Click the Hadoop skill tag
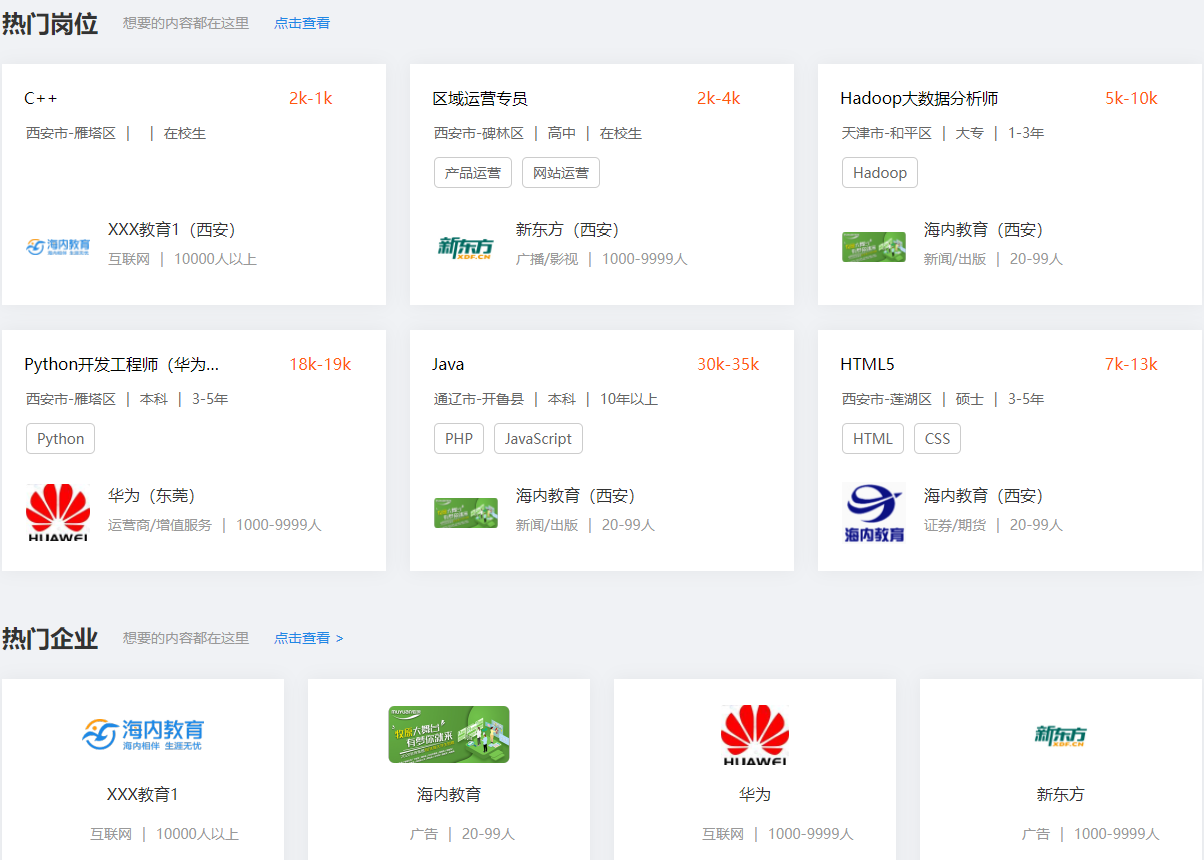The image size is (1204, 860). tap(880, 173)
